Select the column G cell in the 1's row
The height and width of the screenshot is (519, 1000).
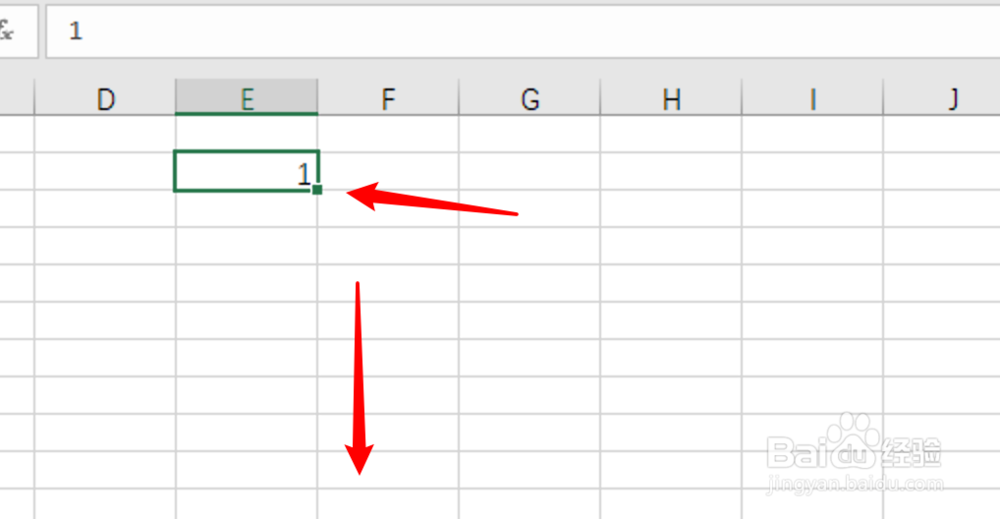530,171
